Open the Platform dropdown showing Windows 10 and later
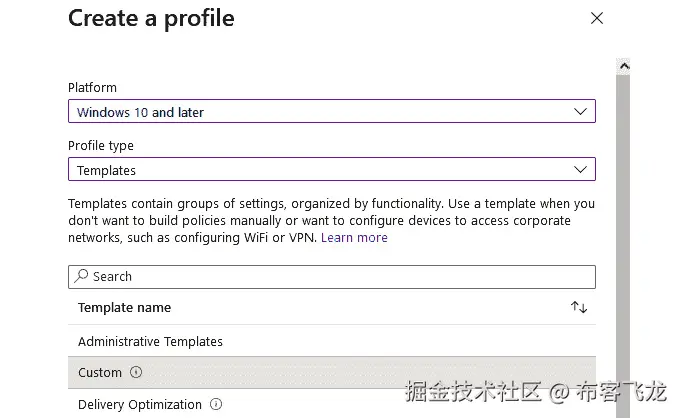The height and width of the screenshot is (418, 681). (320, 112)
